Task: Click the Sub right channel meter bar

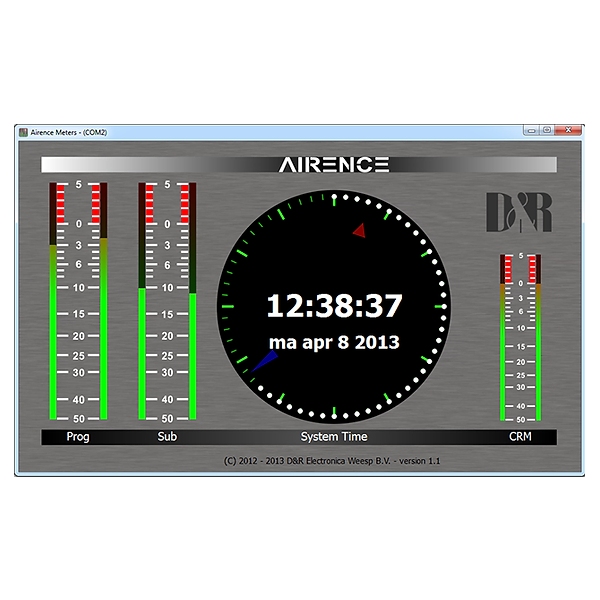Action: pyautogui.click(x=192, y=301)
